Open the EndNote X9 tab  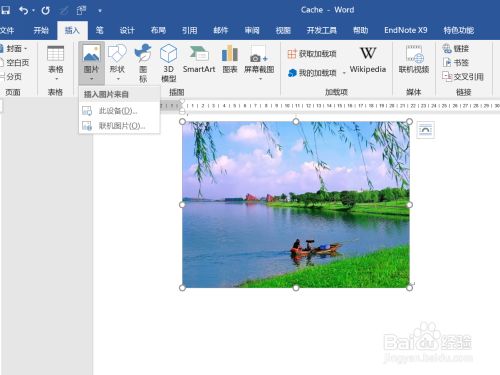click(x=406, y=30)
